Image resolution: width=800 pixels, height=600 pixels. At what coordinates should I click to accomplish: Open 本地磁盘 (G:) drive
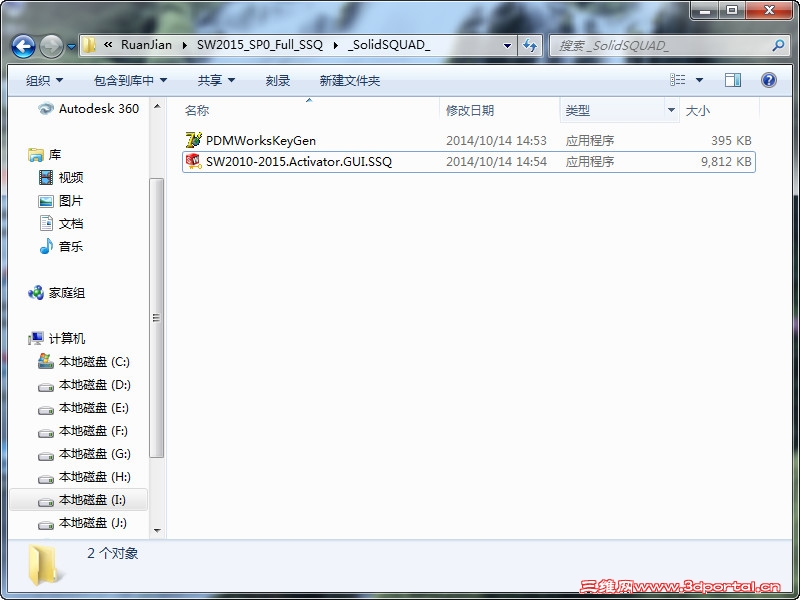coord(84,454)
